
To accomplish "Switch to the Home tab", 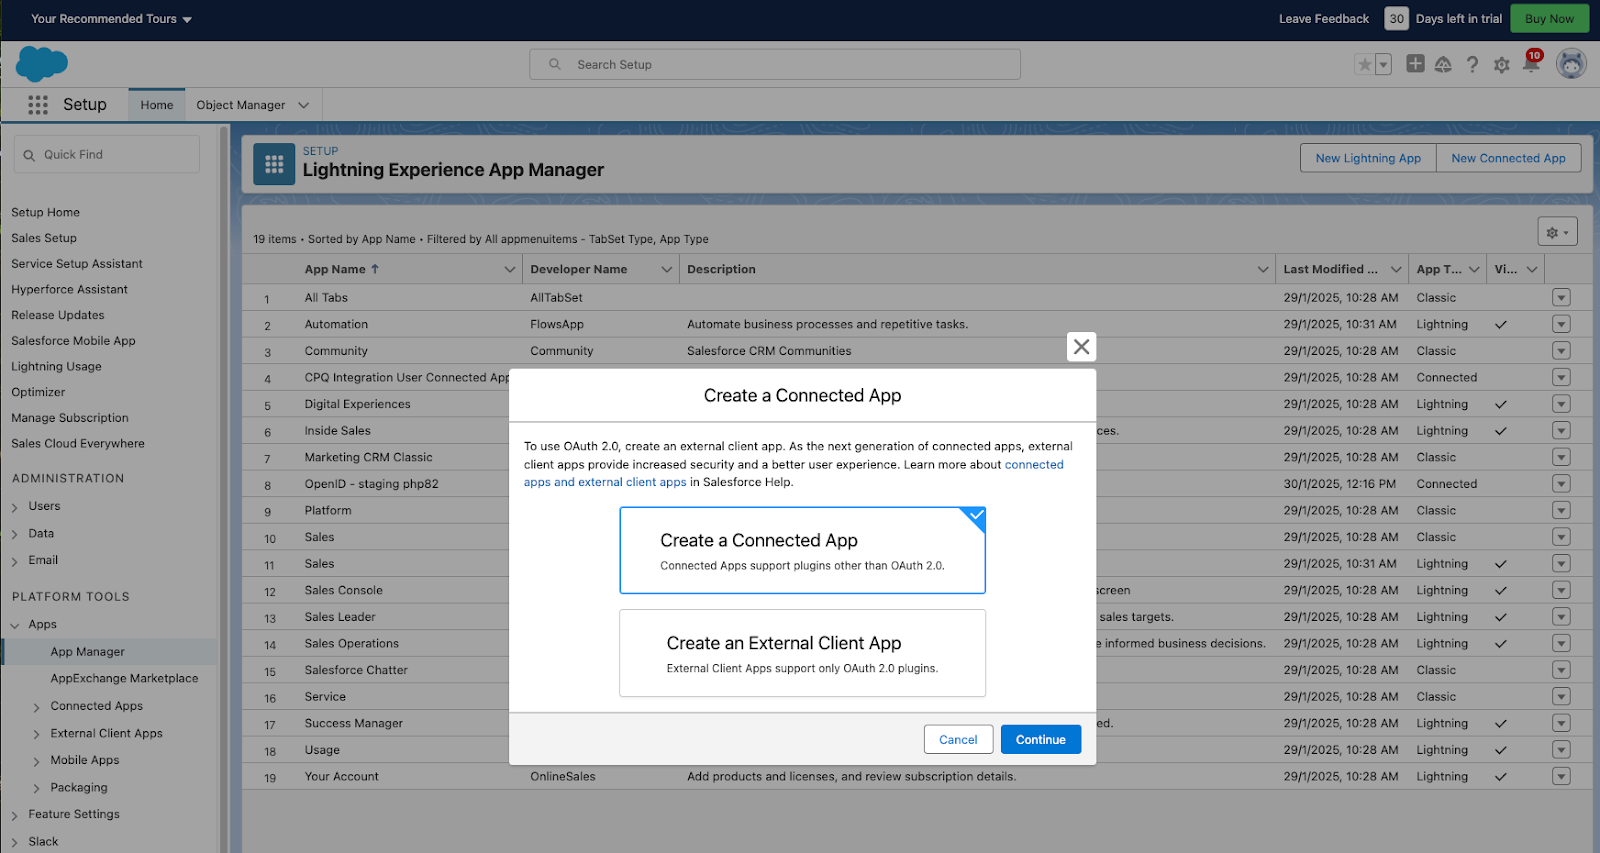I will click(157, 105).
